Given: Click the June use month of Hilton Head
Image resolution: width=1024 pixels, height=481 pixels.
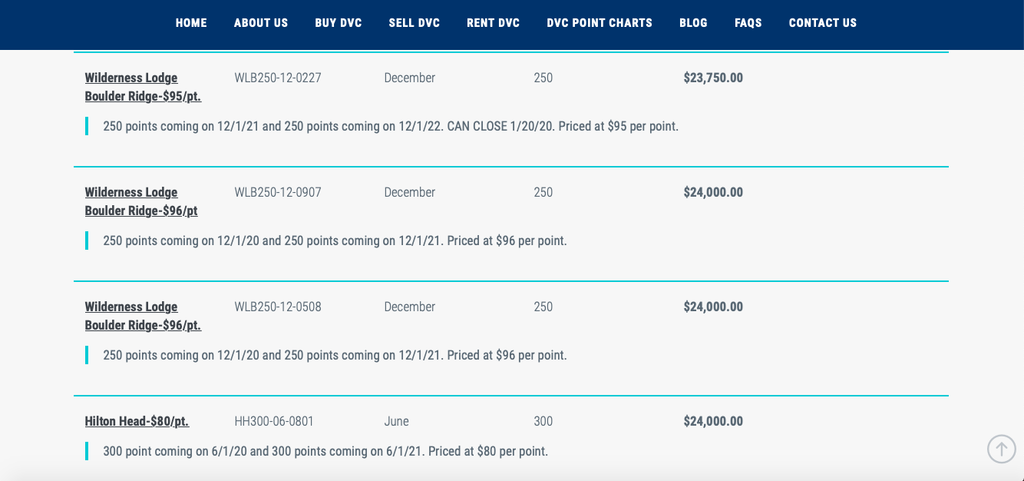Looking at the screenshot, I should (x=396, y=422).
